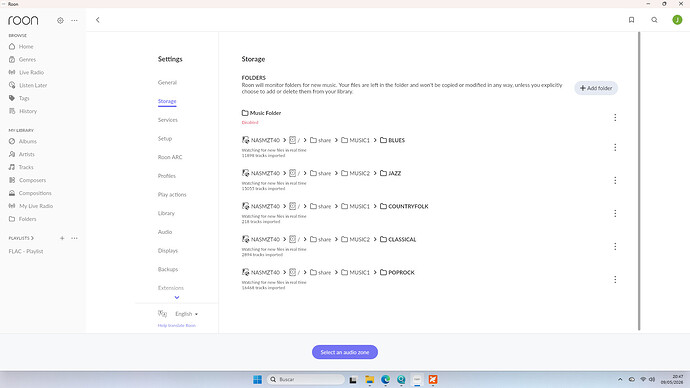Go to Home in the sidebar
This screenshot has height=388, width=690.
pyautogui.click(x=21, y=46)
